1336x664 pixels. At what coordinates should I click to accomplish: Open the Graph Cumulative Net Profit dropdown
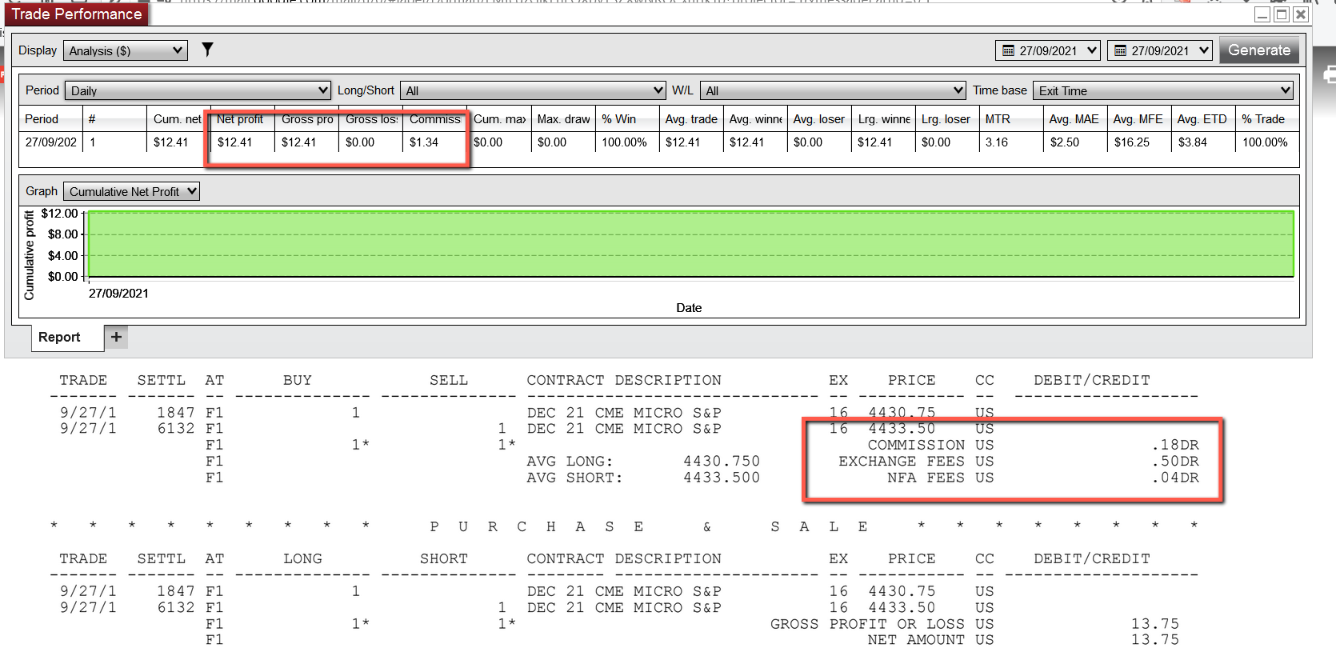[x=131, y=191]
